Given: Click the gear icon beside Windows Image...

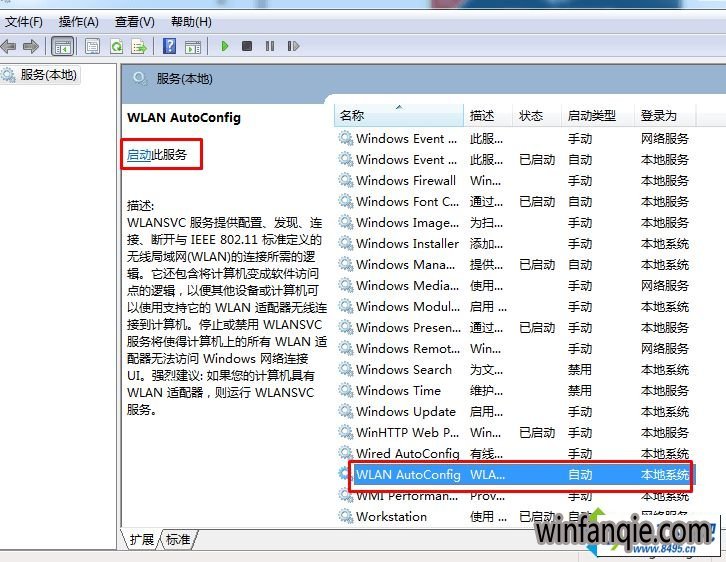Looking at the screenshot, I should tap(345, 222).
